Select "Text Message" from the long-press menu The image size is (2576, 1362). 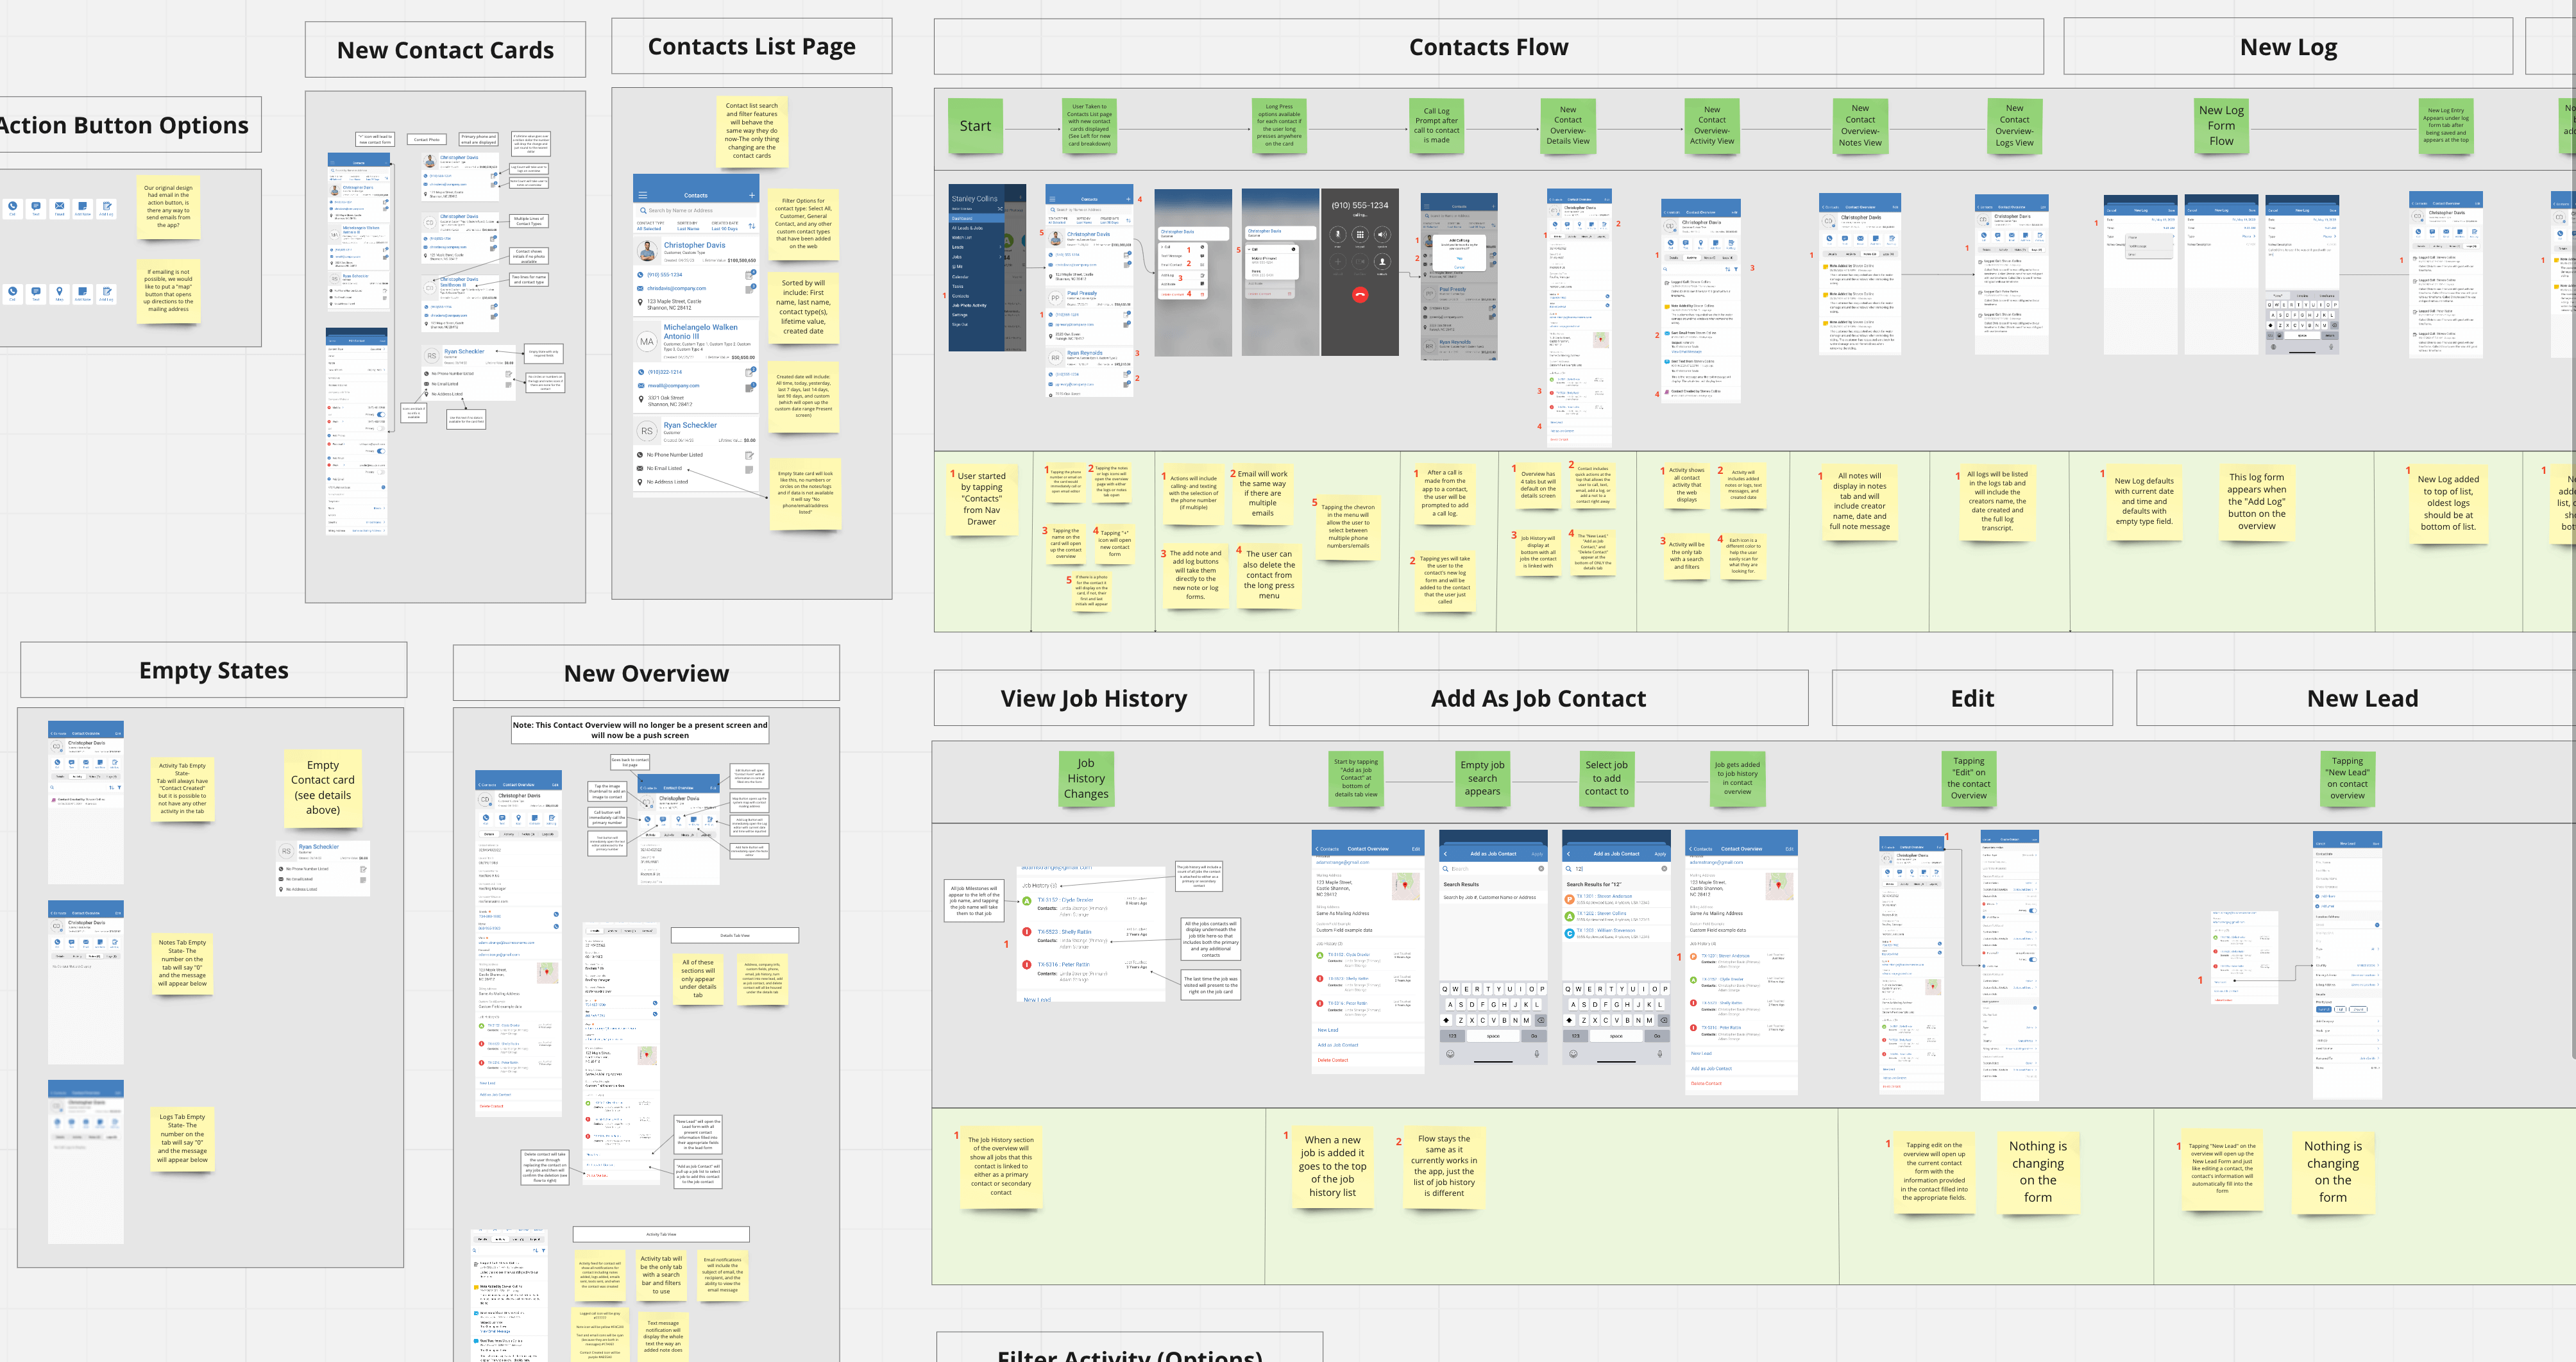click(x=1172, y=256)
